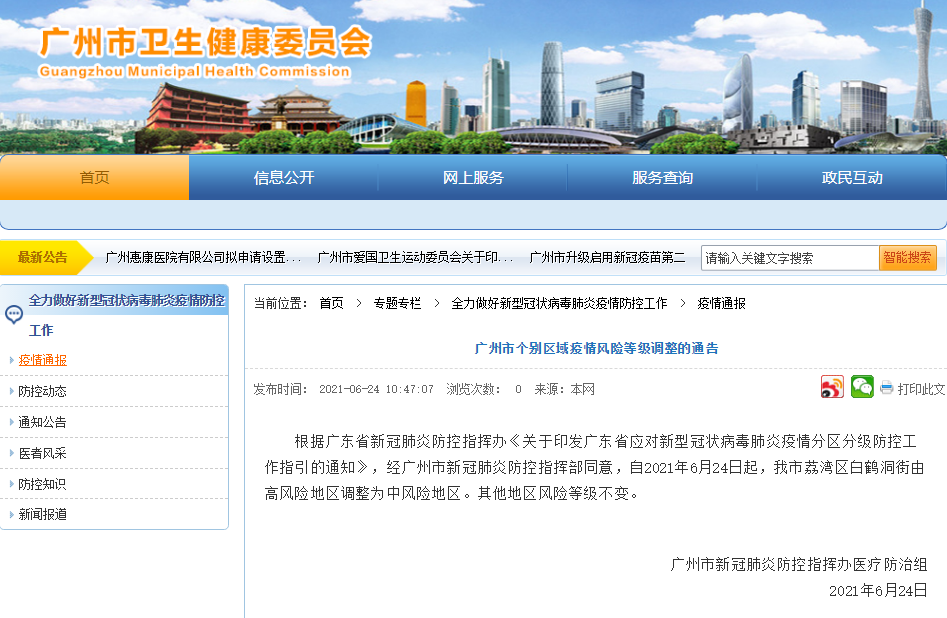The height and width of the screenshot is (618, 947).
Task: Share article via WeChat icon
Action: click(x=862, y=387)
